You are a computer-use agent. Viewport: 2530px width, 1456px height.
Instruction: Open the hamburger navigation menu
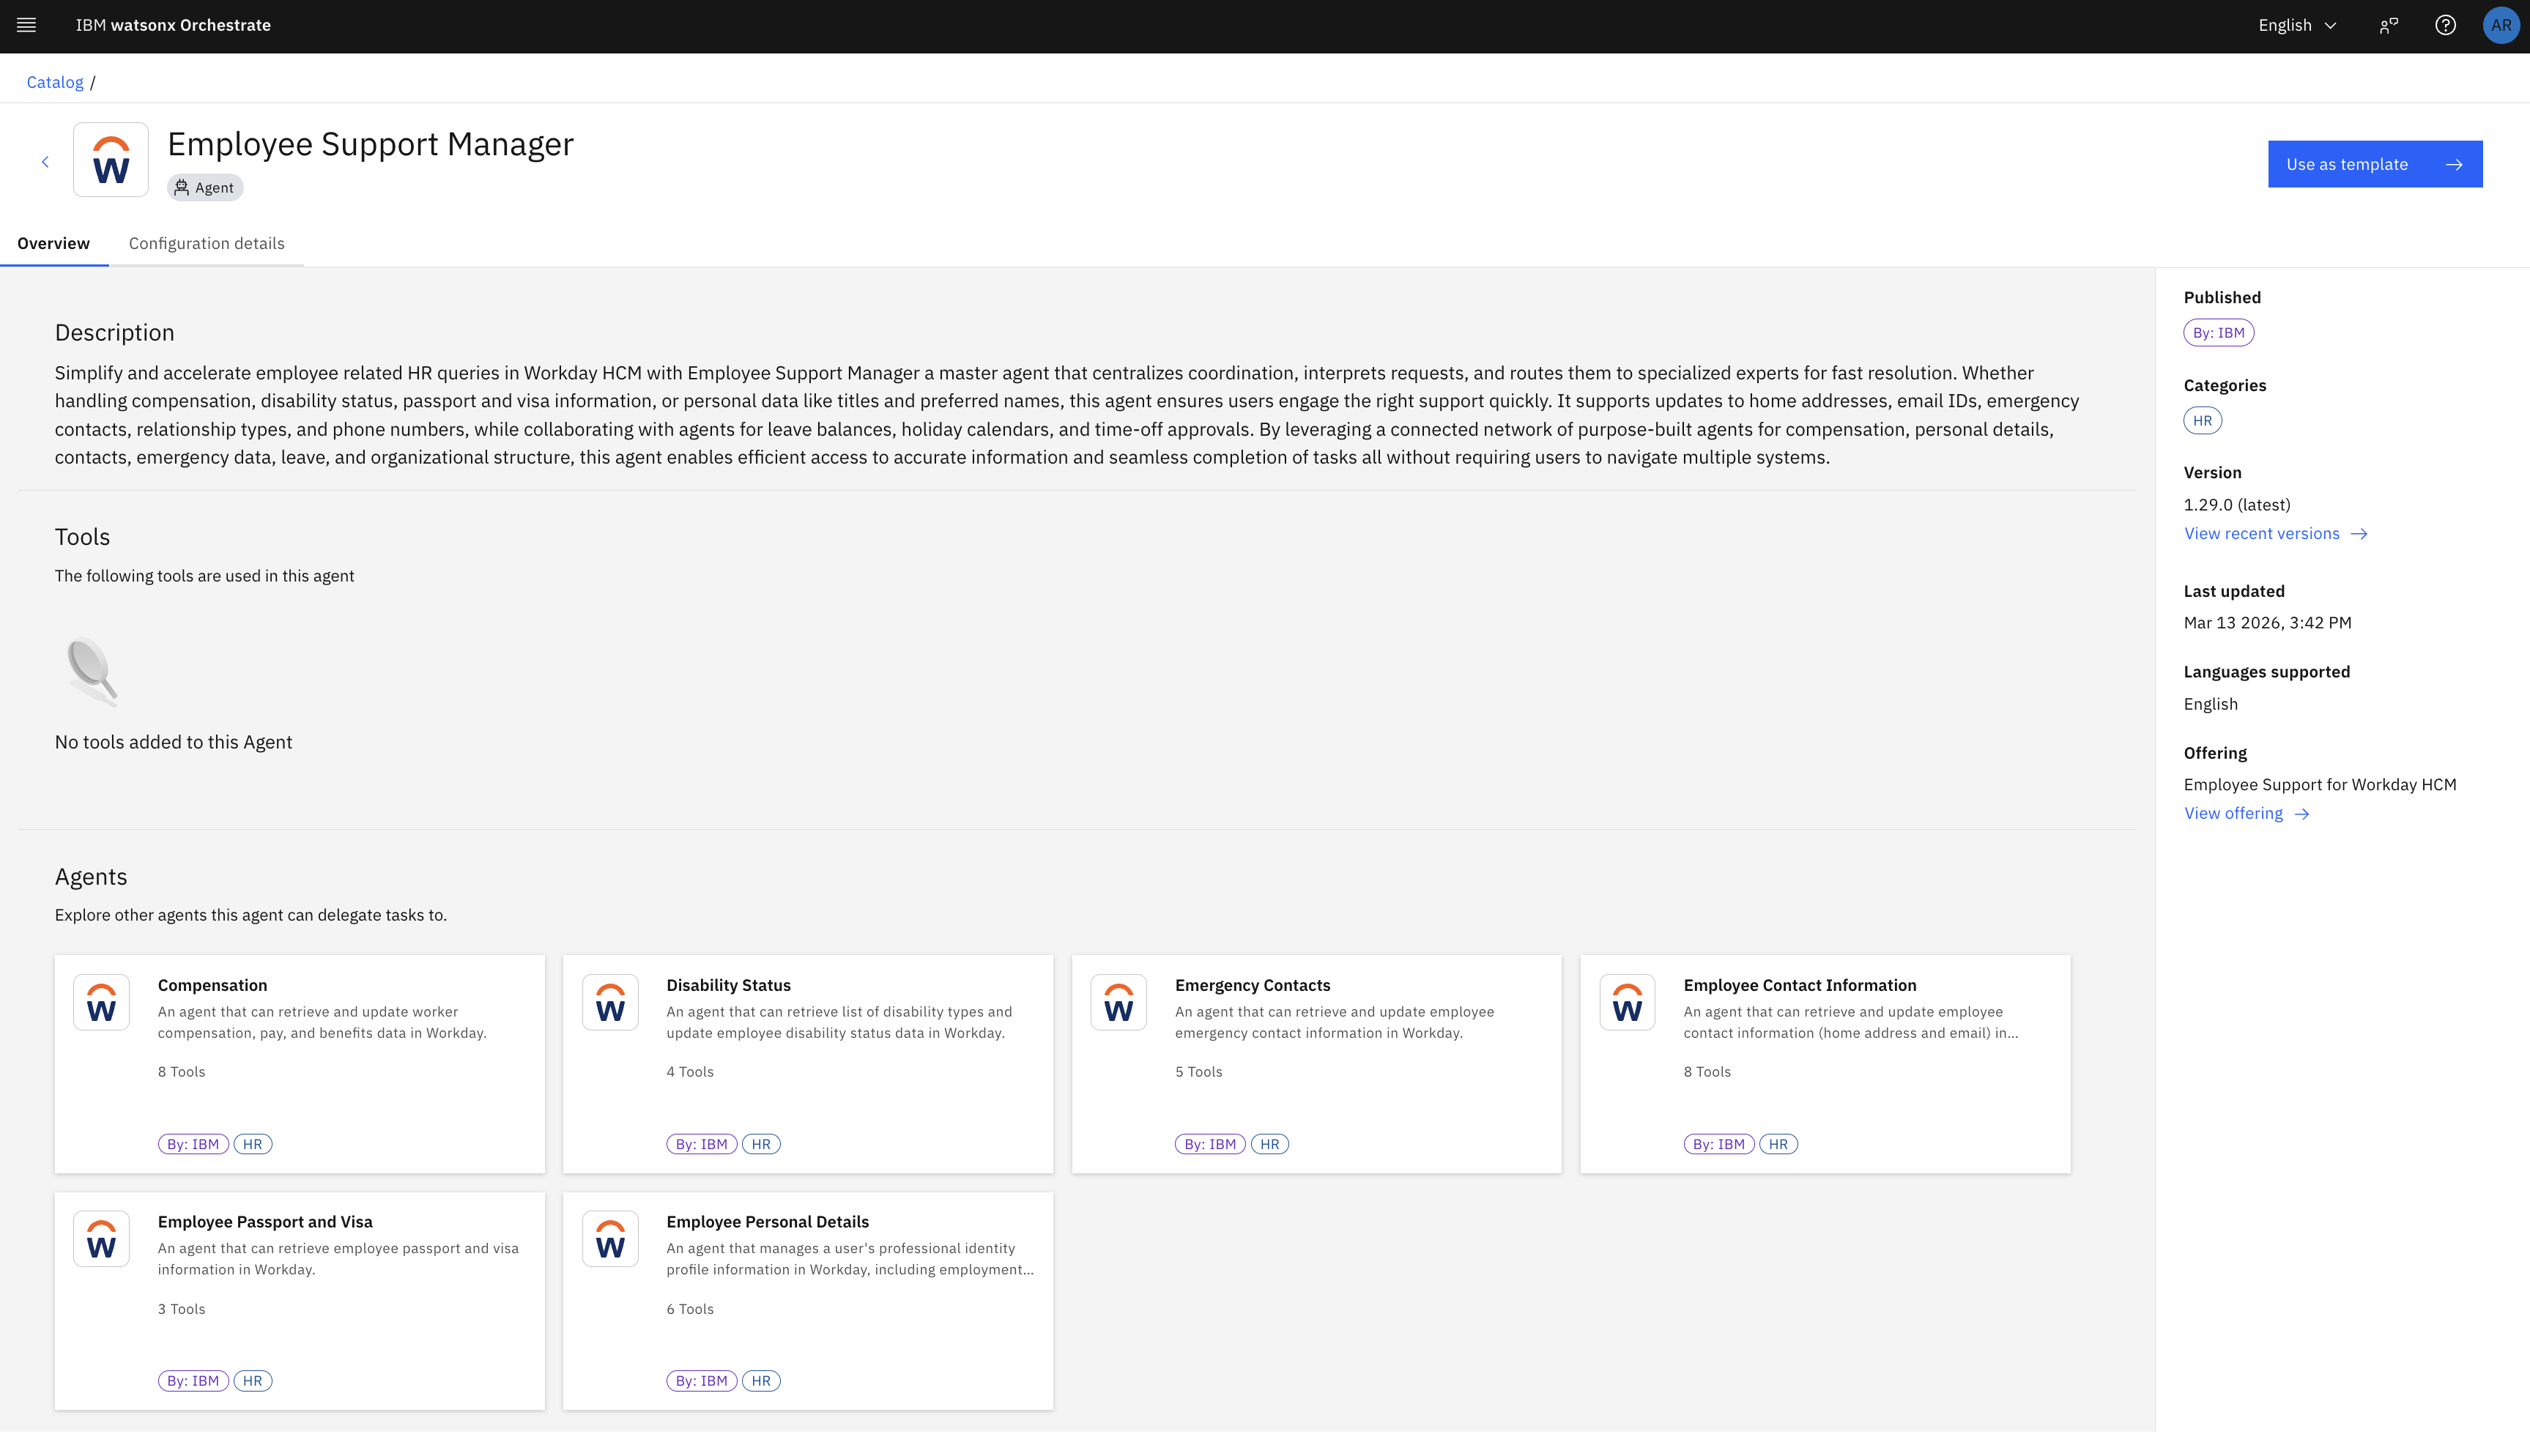coord(27,25)
